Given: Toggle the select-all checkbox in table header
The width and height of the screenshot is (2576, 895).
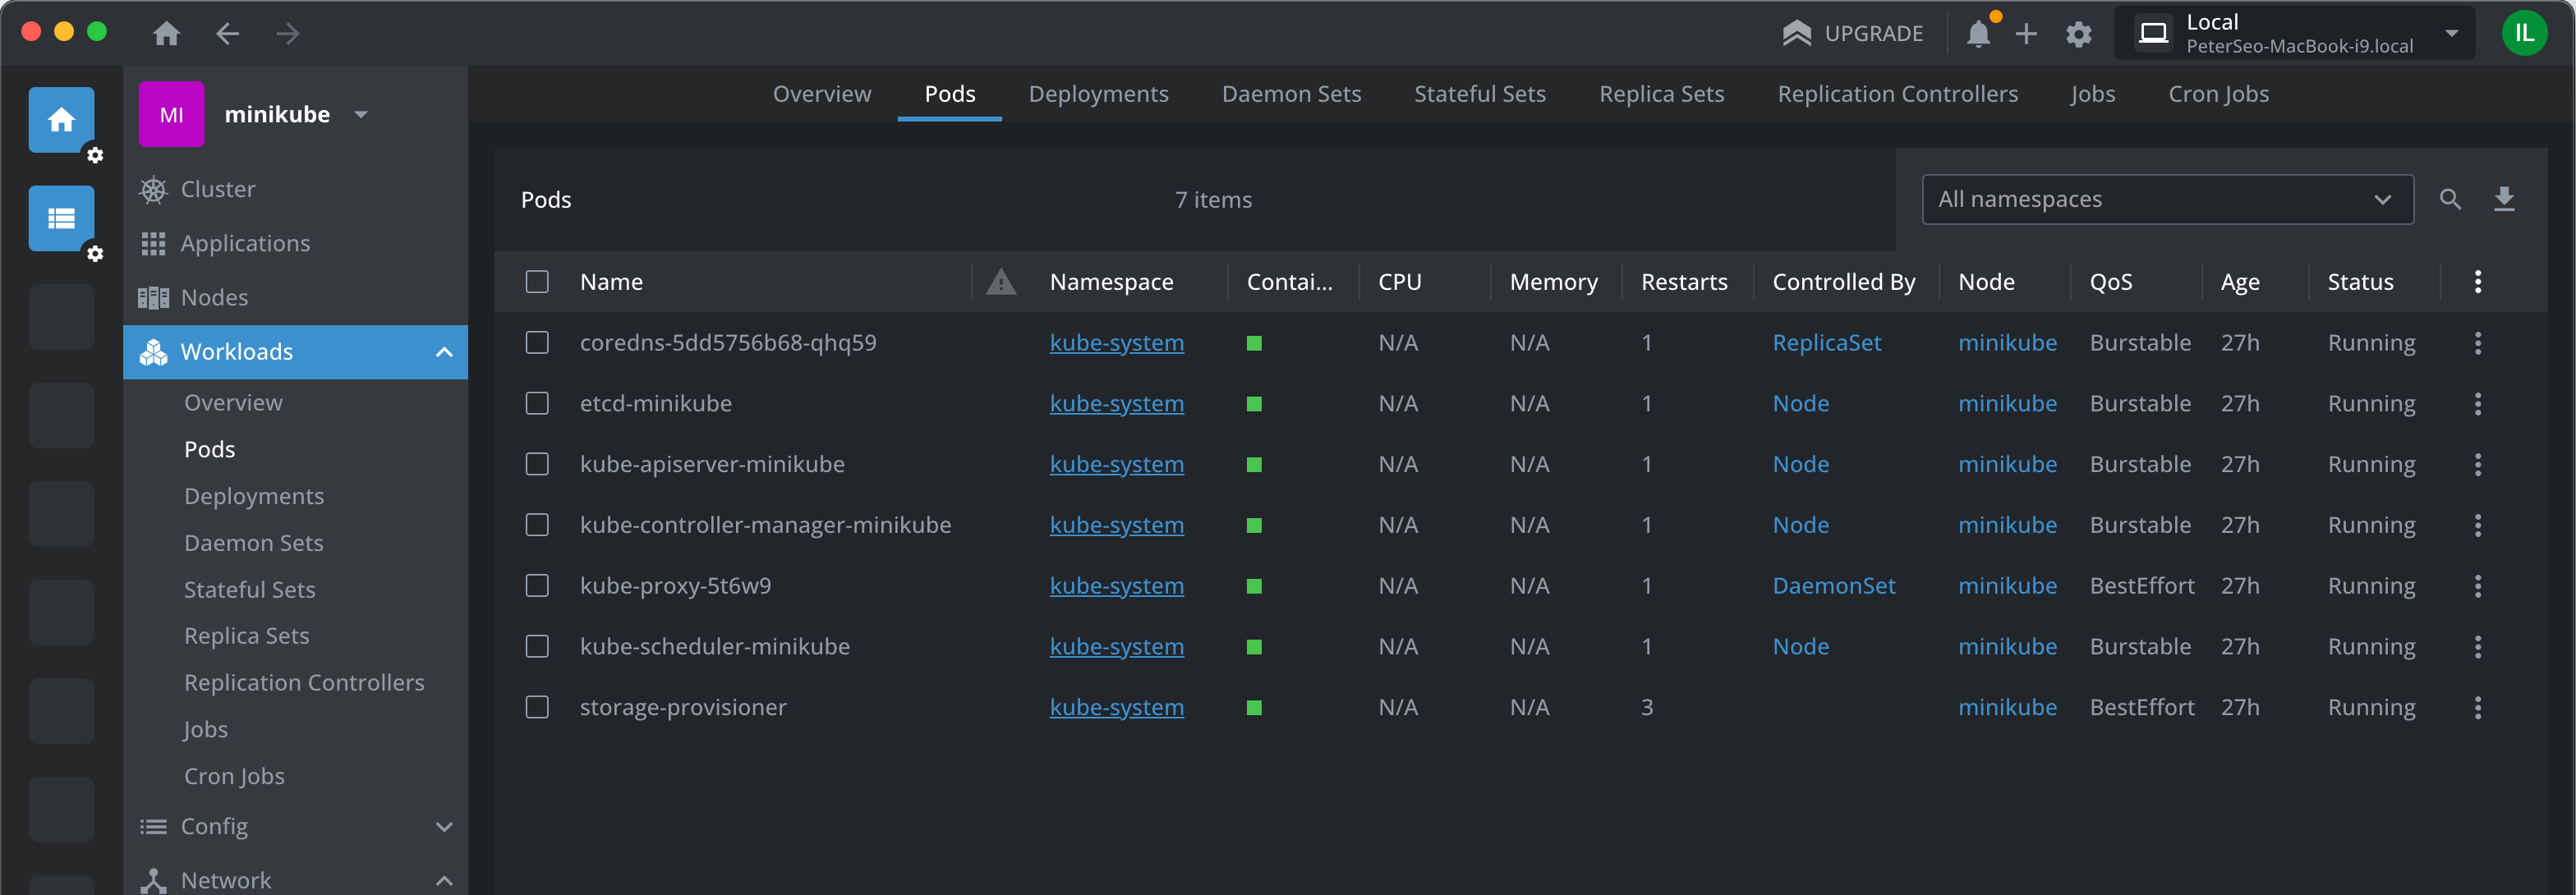Looking at the screenshot, I should click(537, 282).
